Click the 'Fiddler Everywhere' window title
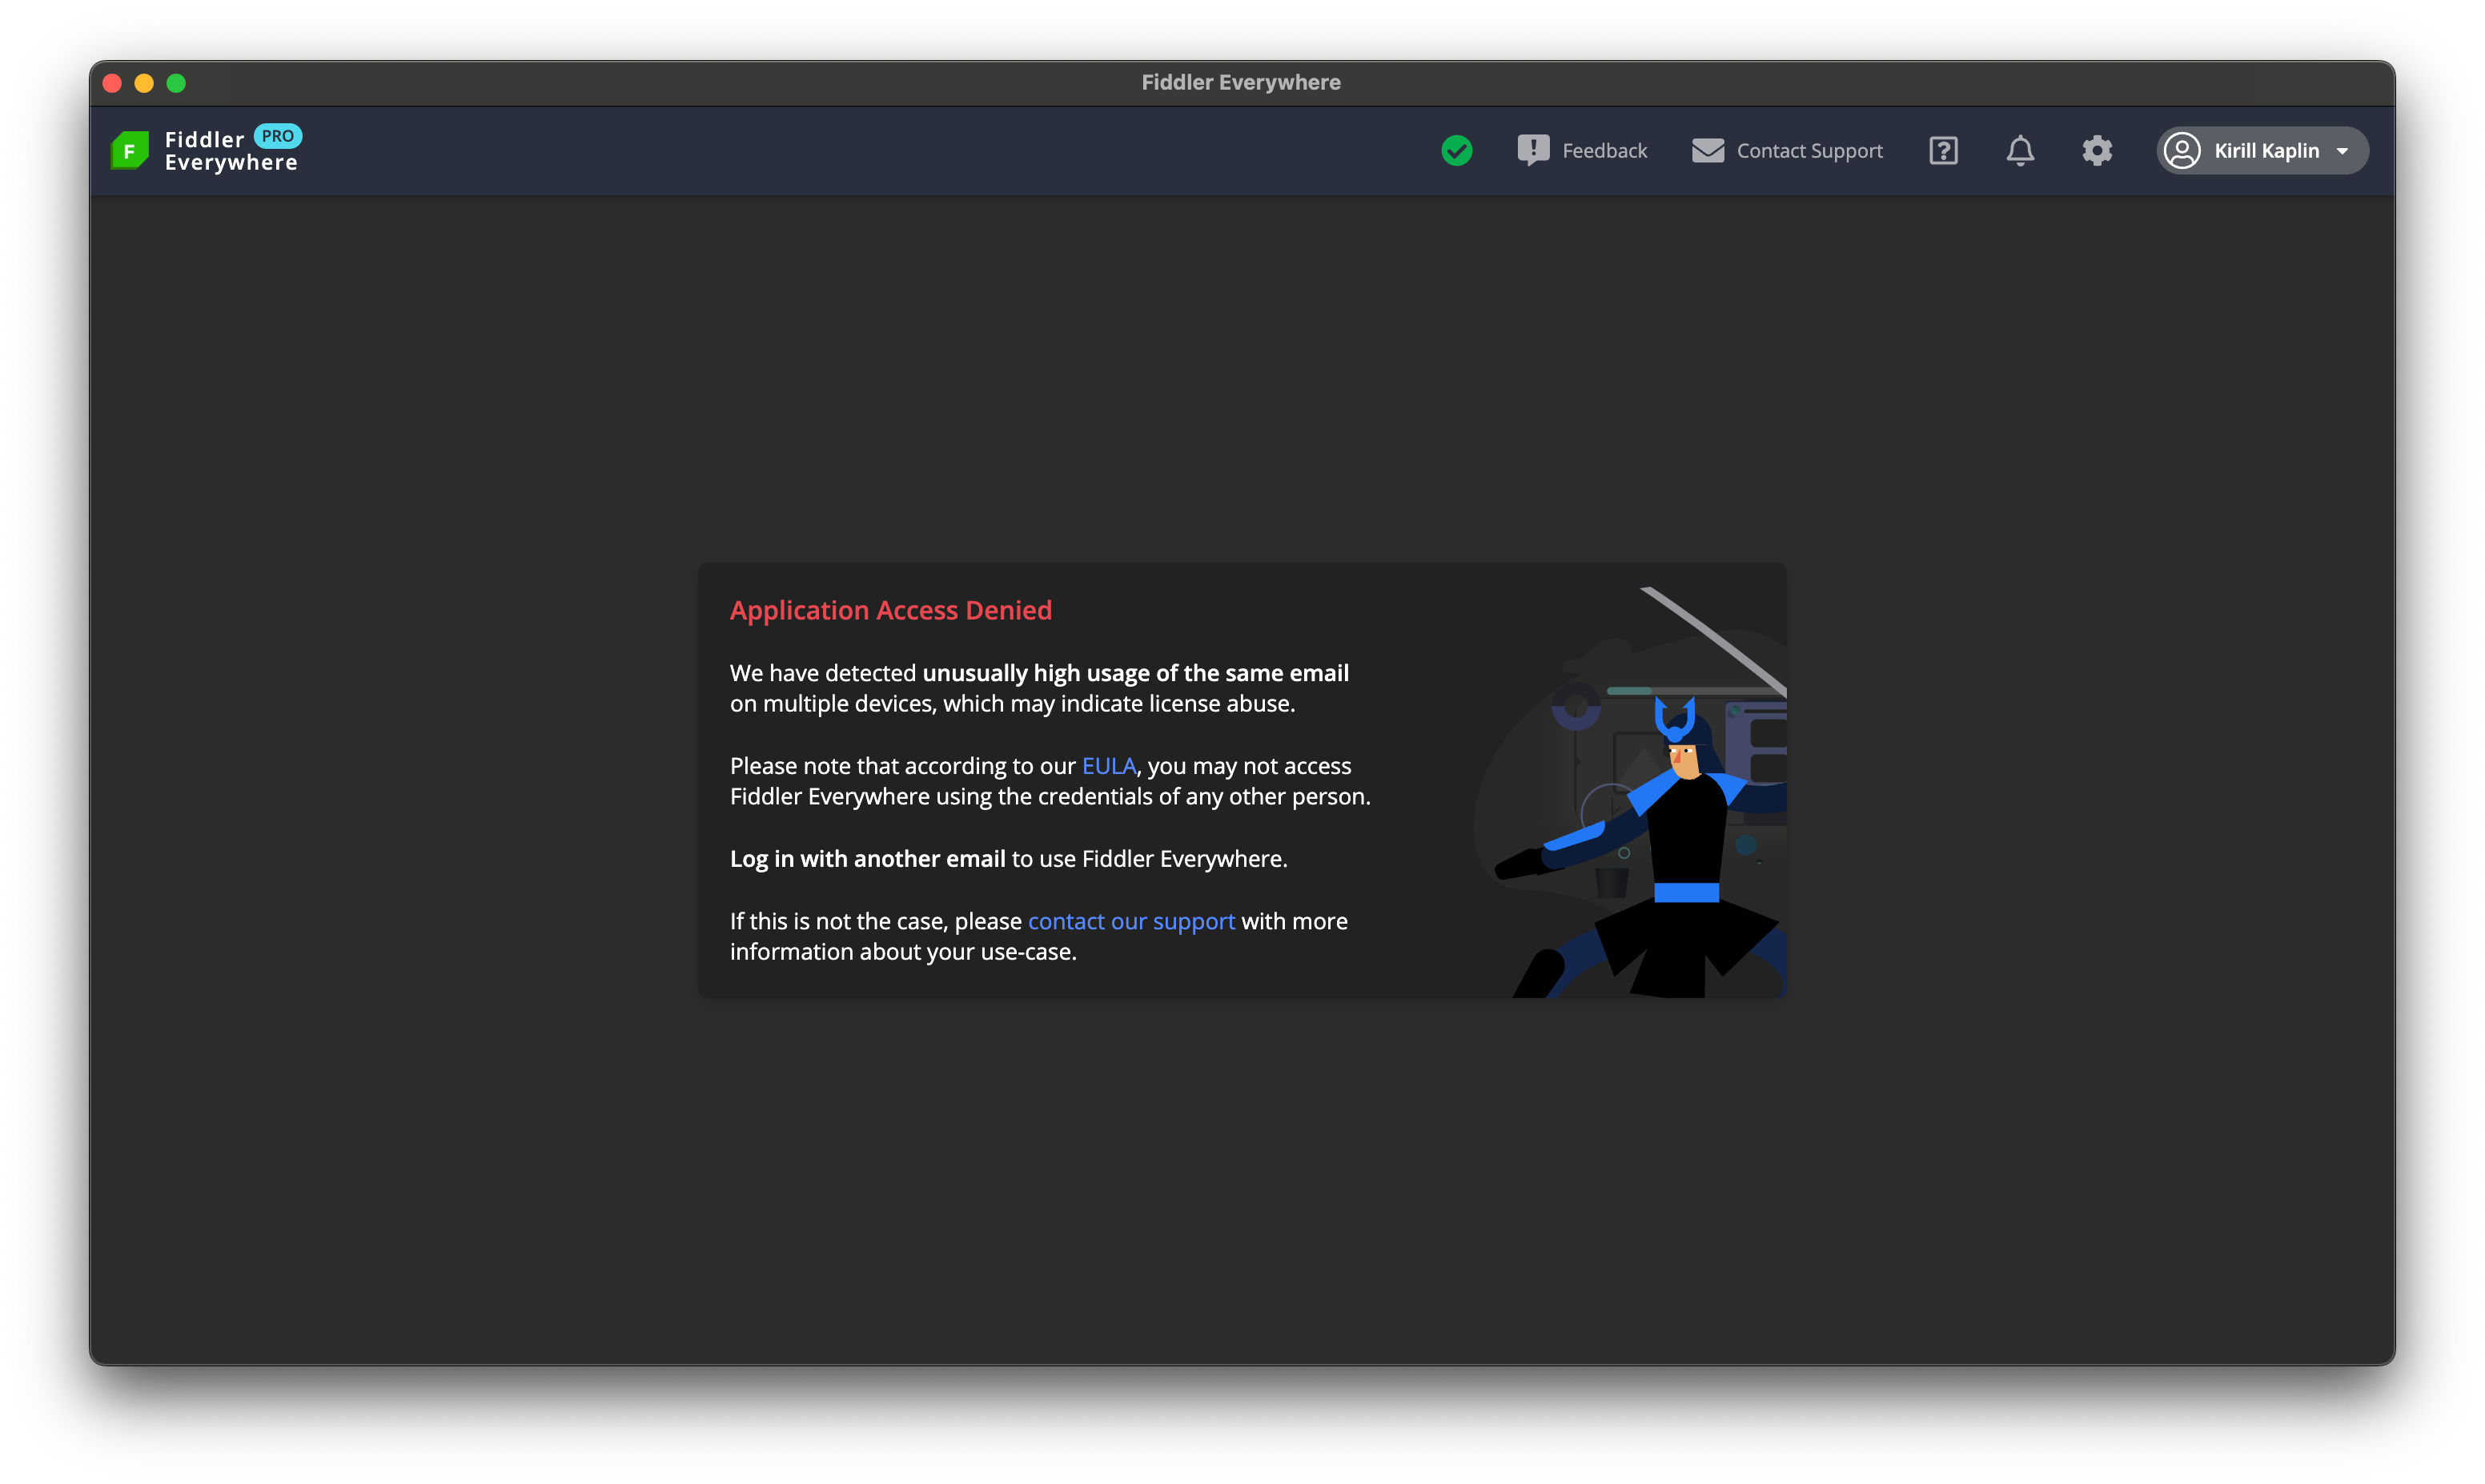 click(1241, 83)
